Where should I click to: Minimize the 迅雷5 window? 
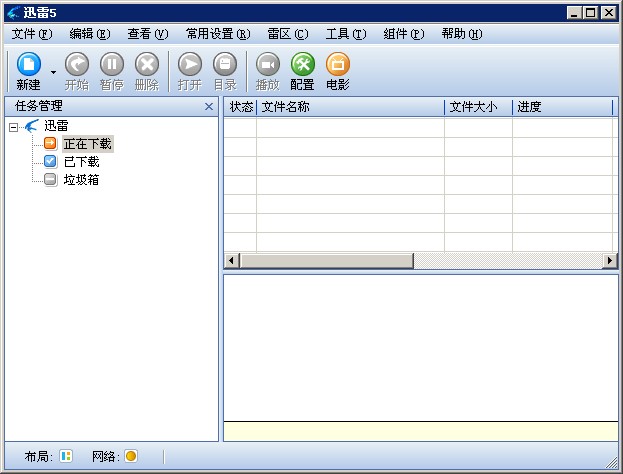pyautogui.click(x=574, y=13)
